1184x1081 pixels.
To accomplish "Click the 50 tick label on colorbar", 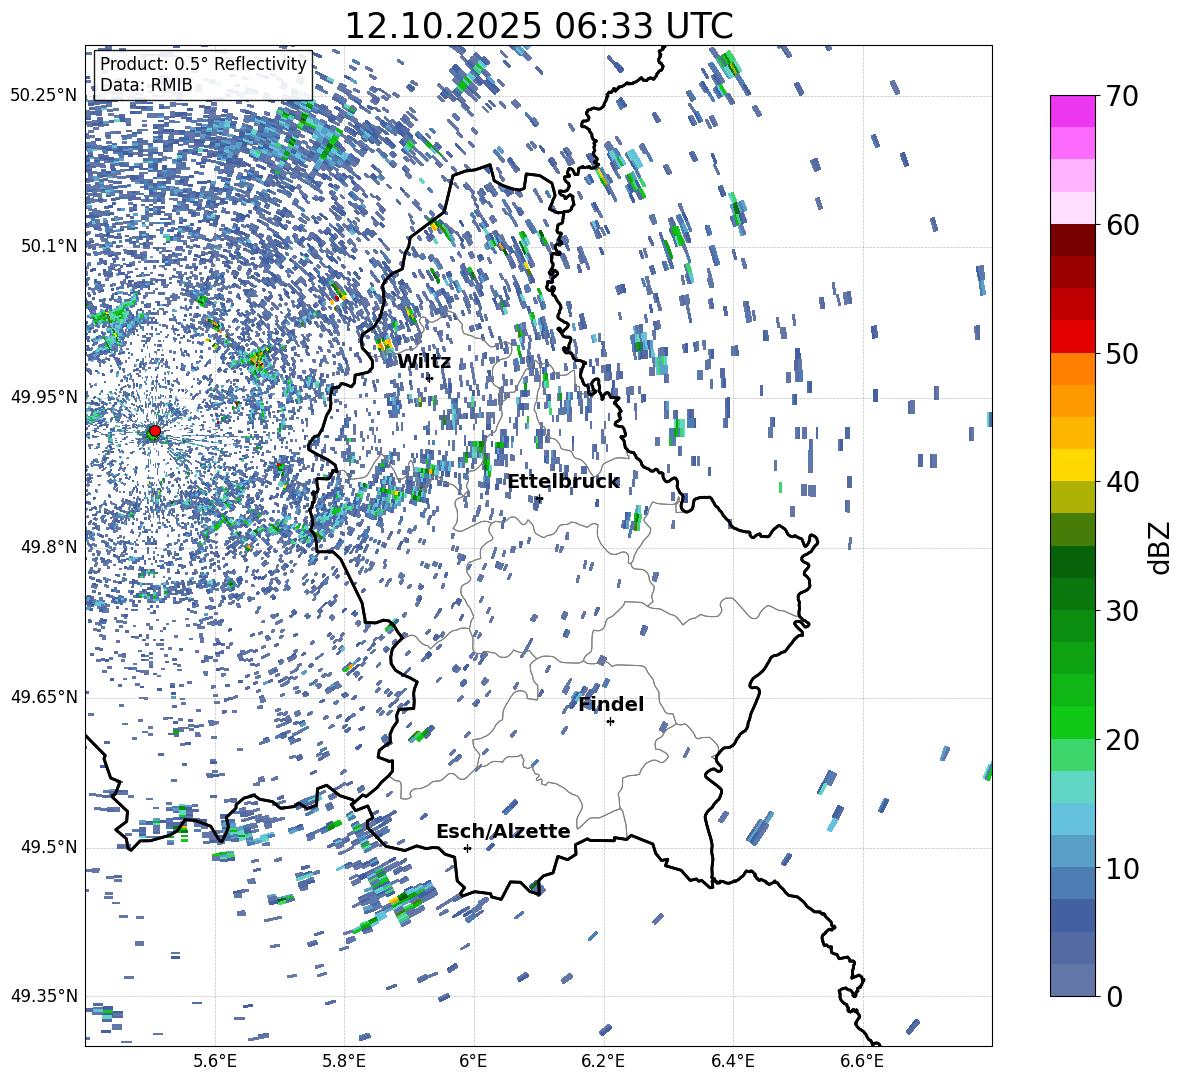I will (1122, 354).
